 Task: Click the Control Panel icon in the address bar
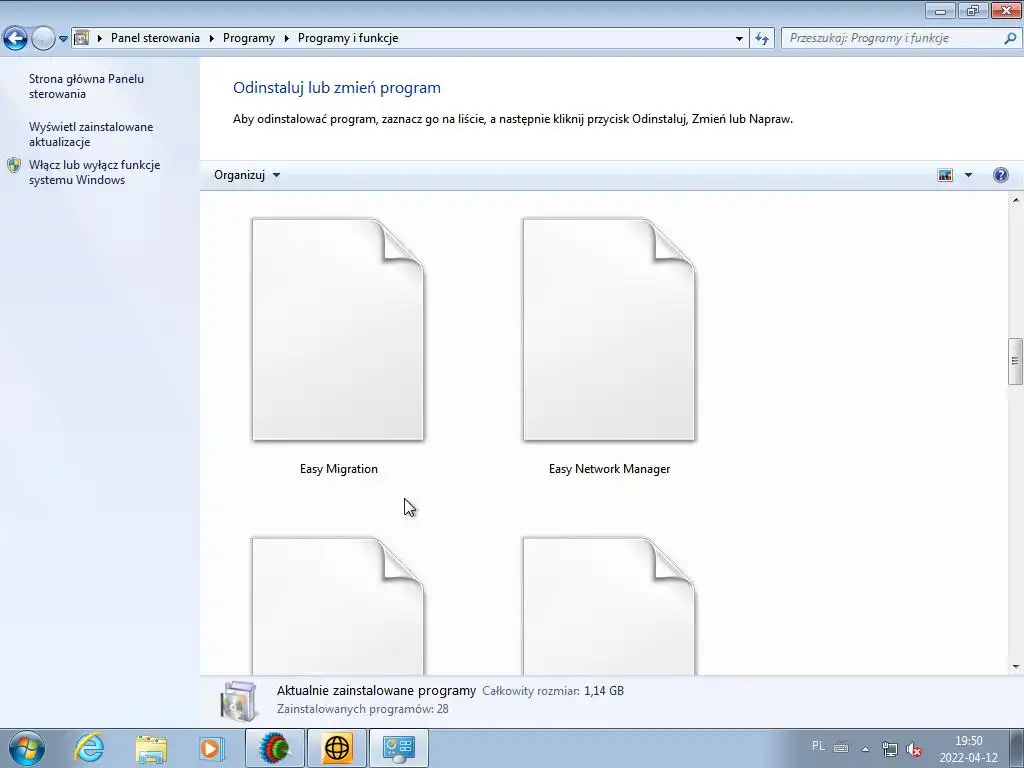coord(82,38)
